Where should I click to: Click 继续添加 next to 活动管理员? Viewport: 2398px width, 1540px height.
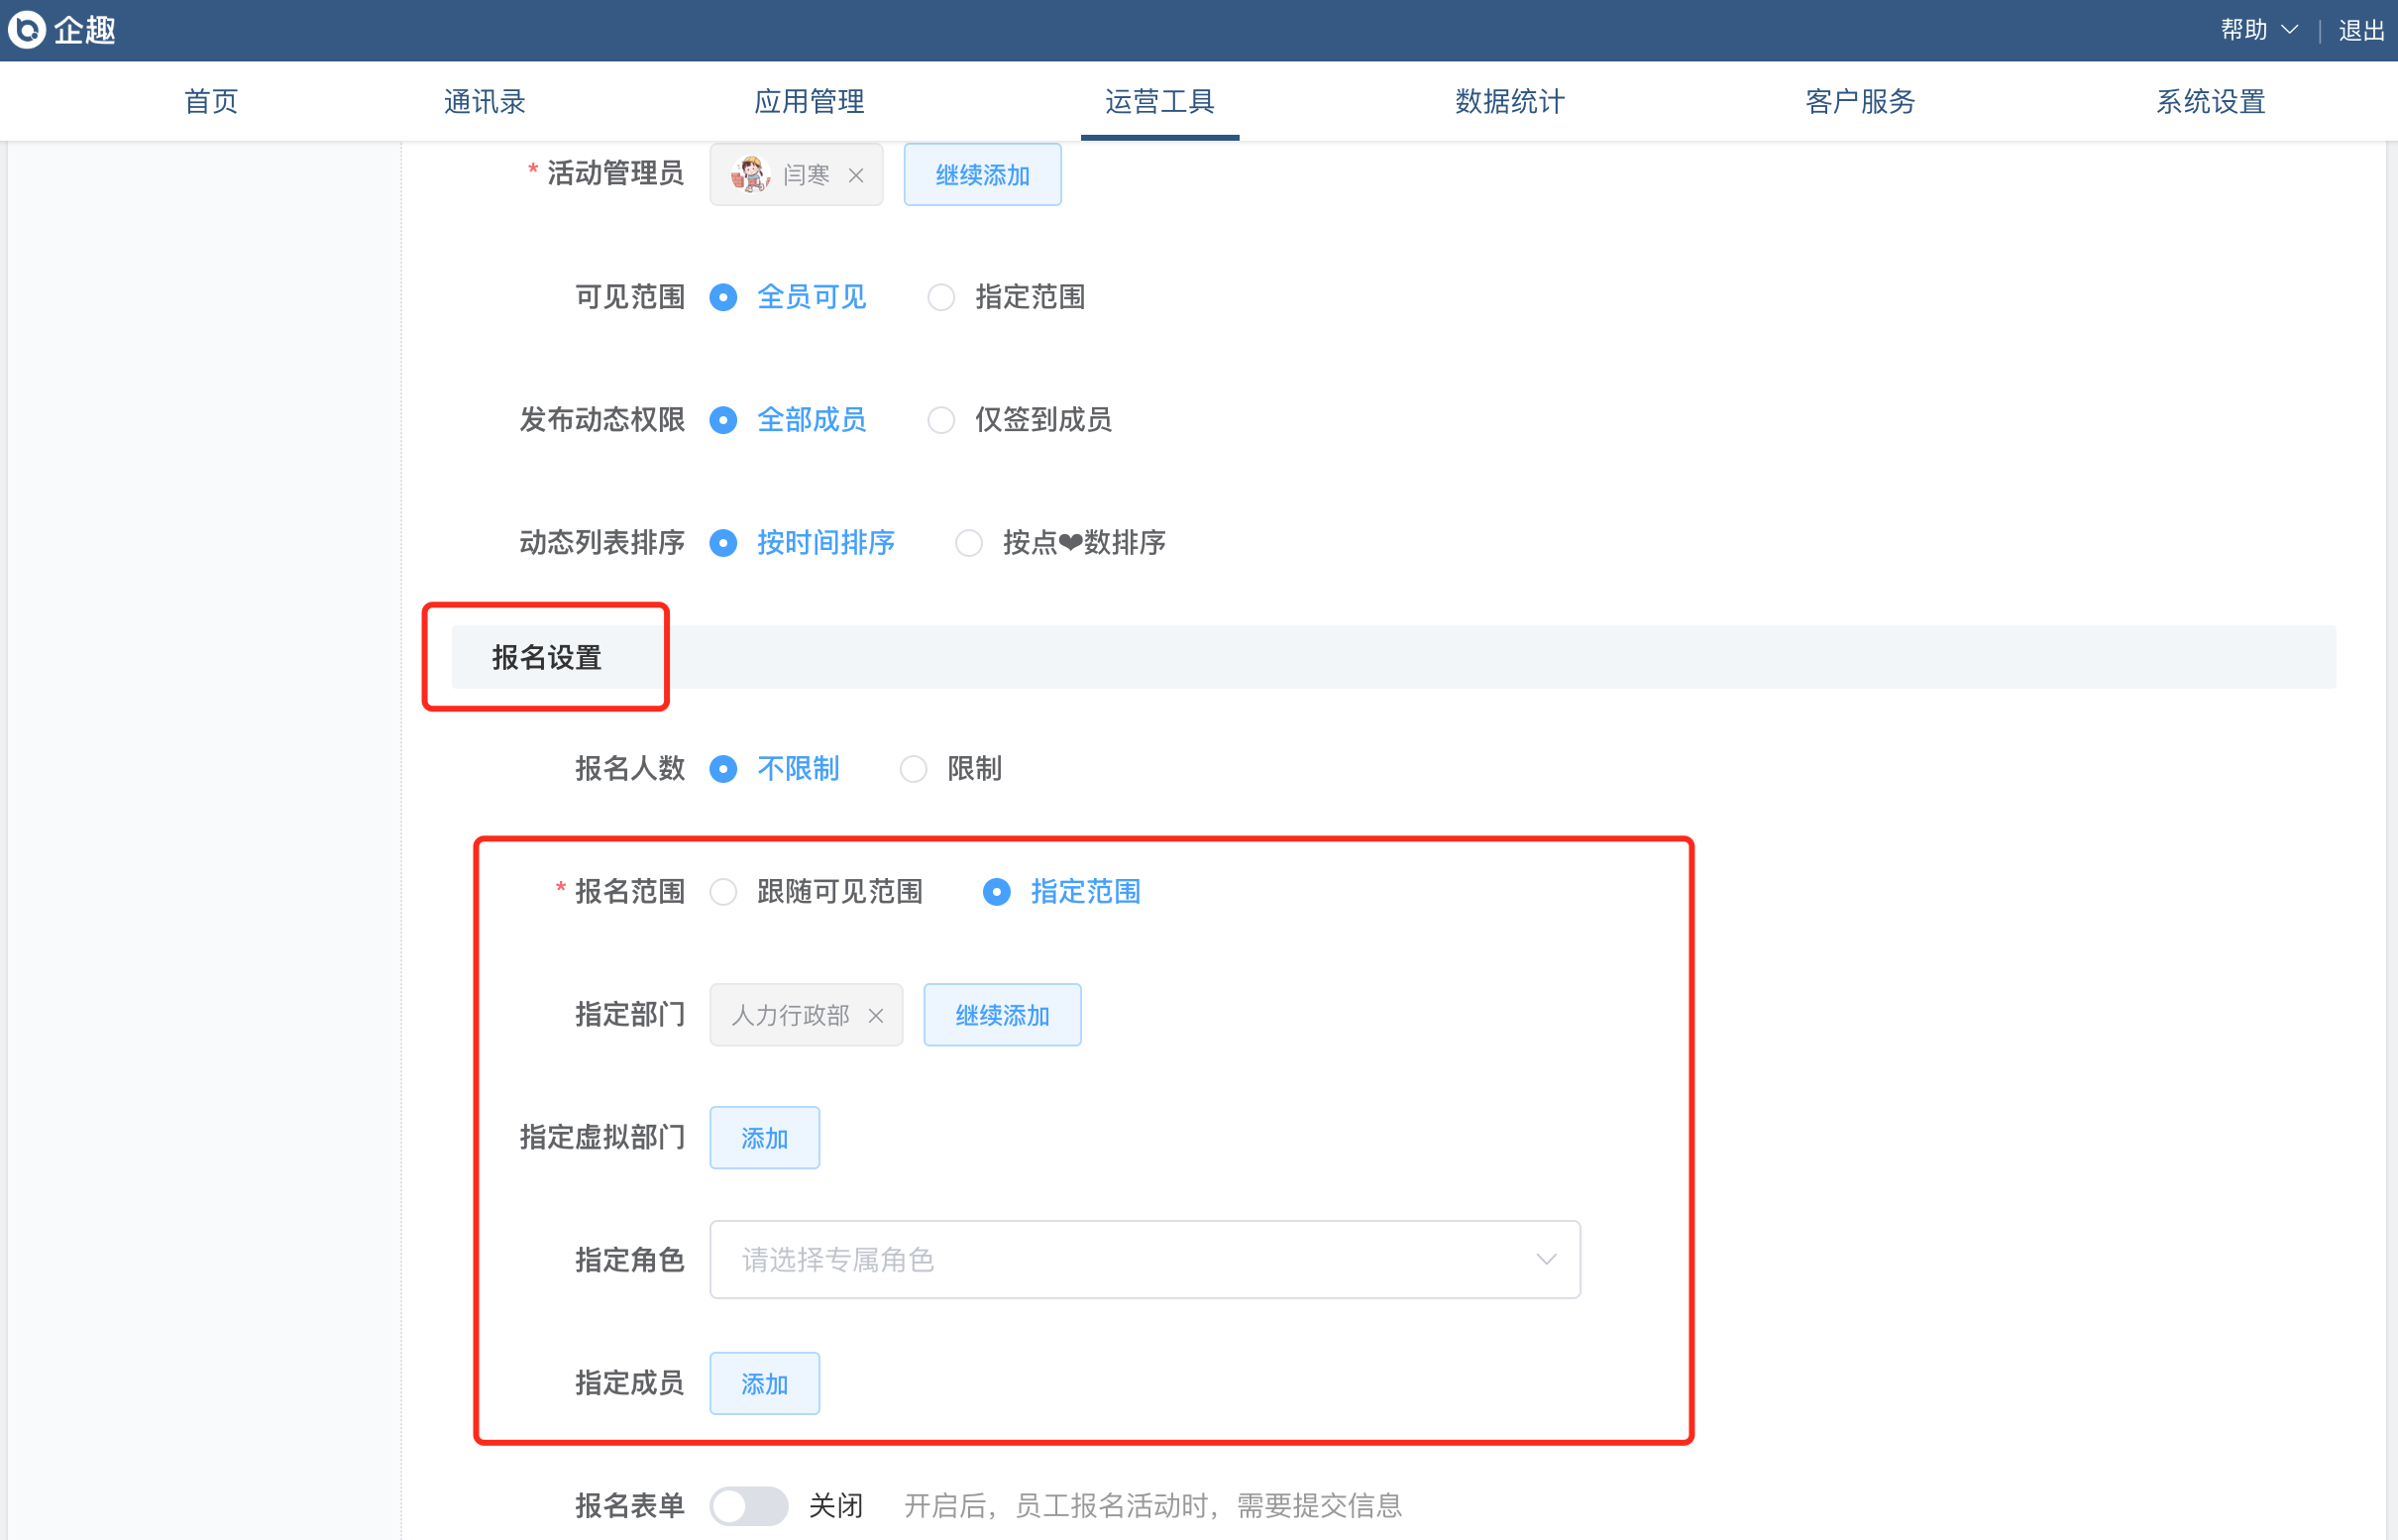982,176
